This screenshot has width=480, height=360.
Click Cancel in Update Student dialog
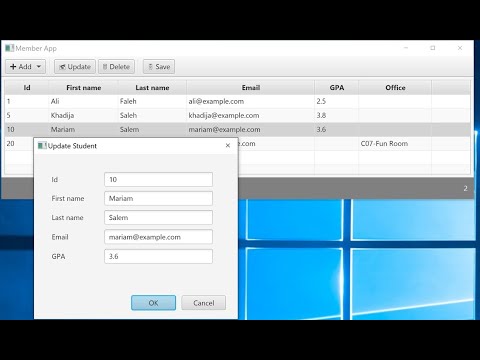coord(204,303)
